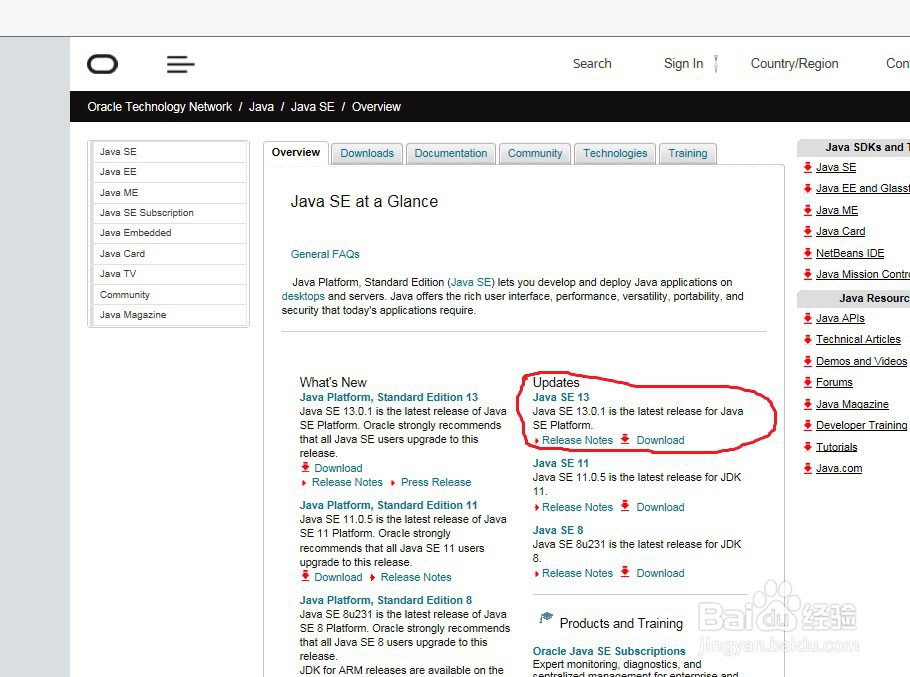Open Java SE Subscription sidebar item
The width and height of the screenshot is (910, 677).
click(169, 213)
